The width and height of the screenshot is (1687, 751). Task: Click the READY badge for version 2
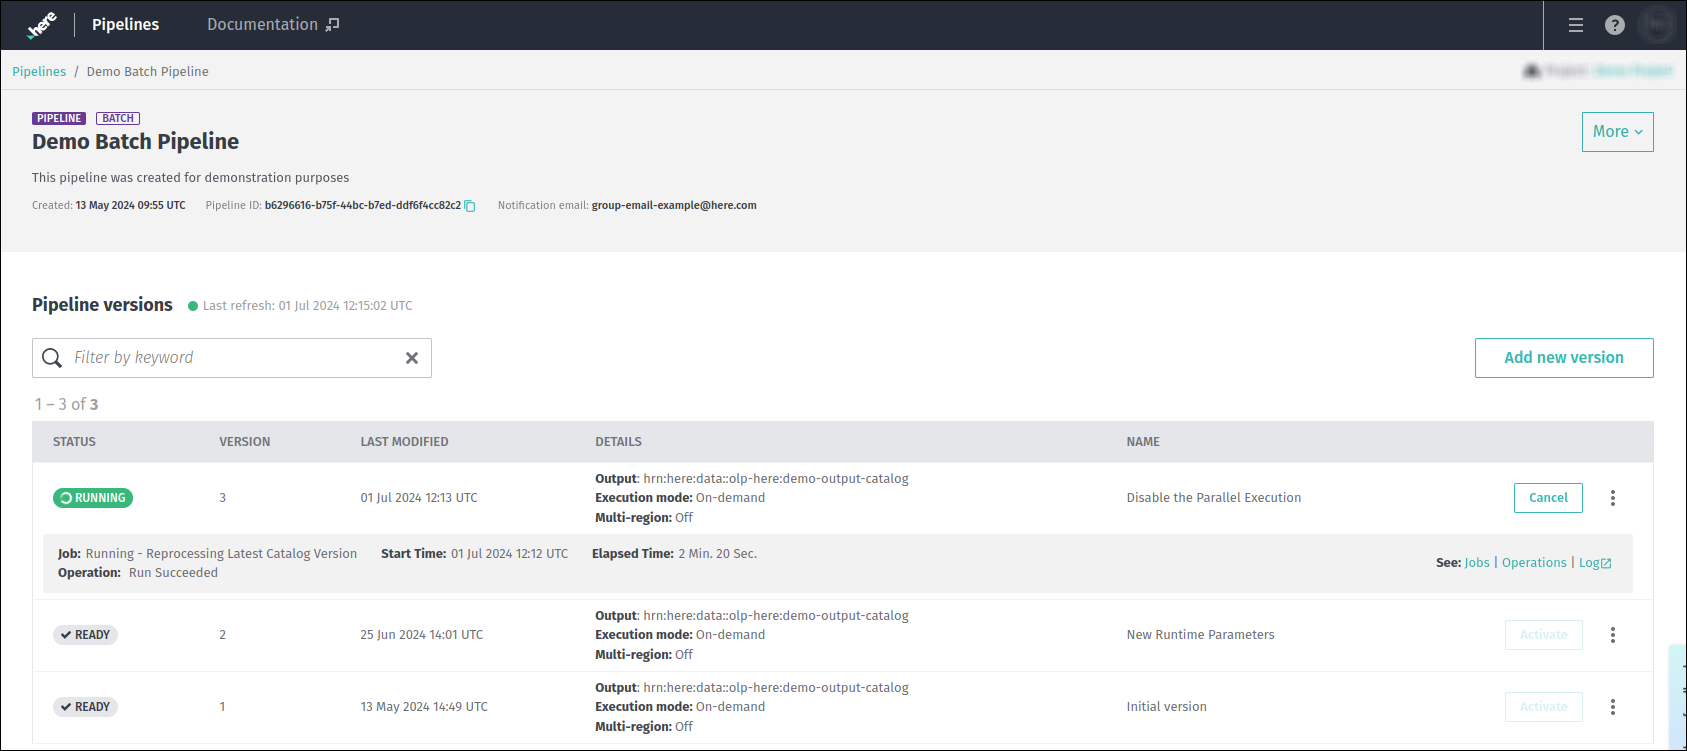[x=85, y=635]
